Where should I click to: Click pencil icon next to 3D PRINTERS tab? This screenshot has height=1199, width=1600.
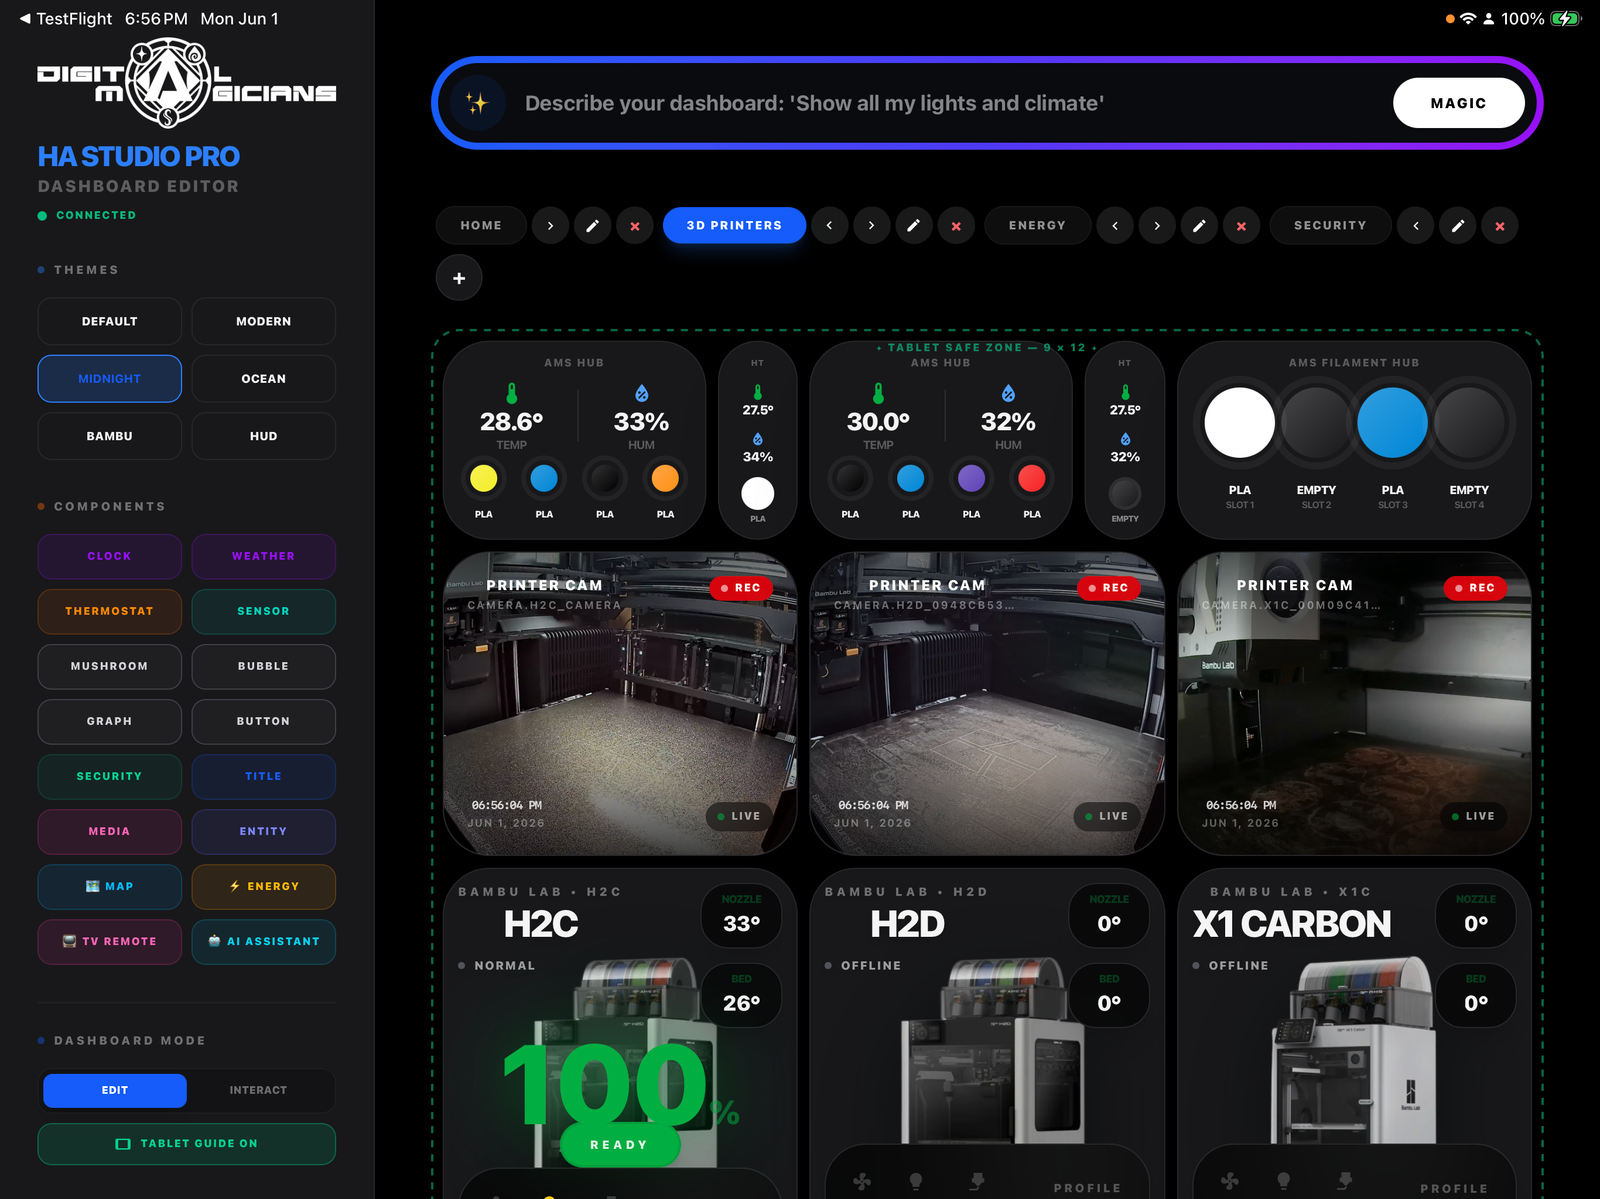coord(913,226)
